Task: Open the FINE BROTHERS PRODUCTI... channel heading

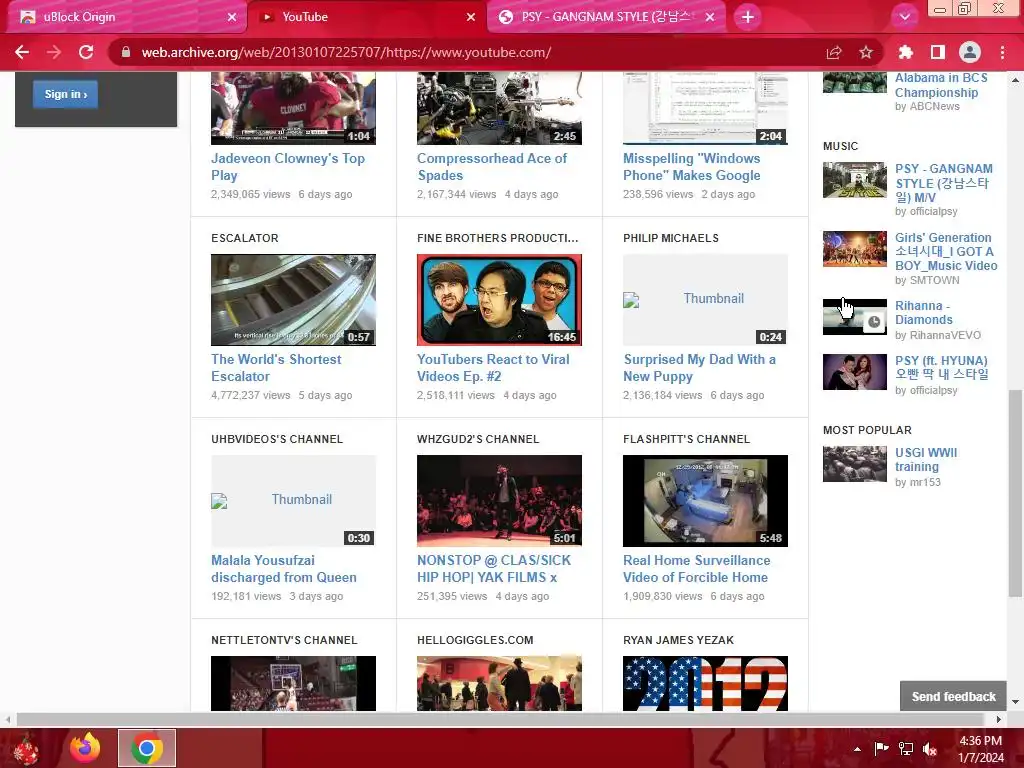Action: point(498,238)
